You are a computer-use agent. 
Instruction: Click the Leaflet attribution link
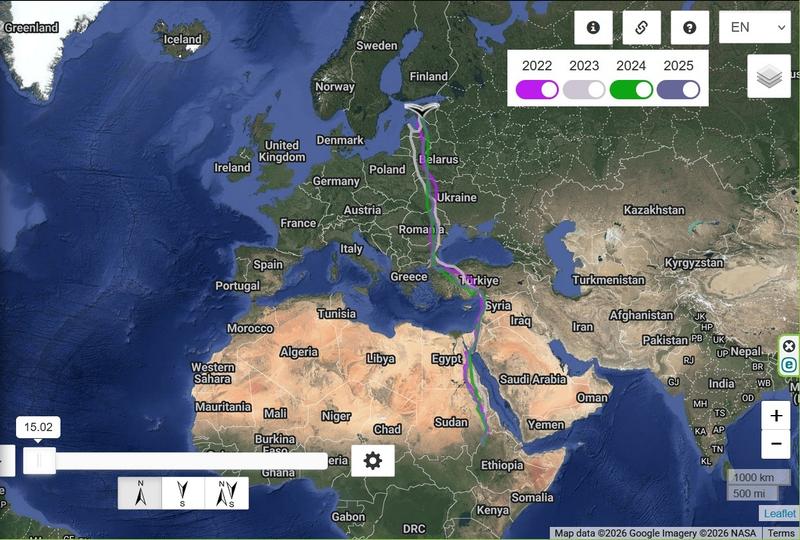[780, 513]
